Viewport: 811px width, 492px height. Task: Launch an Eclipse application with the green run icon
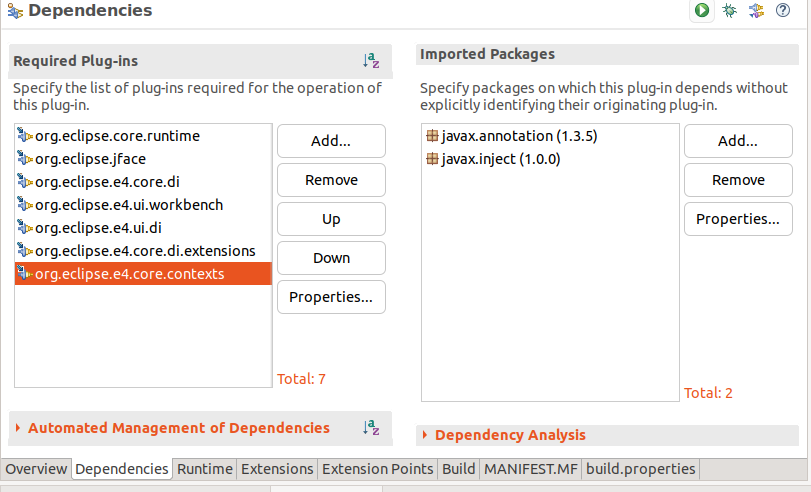point(702,10)
